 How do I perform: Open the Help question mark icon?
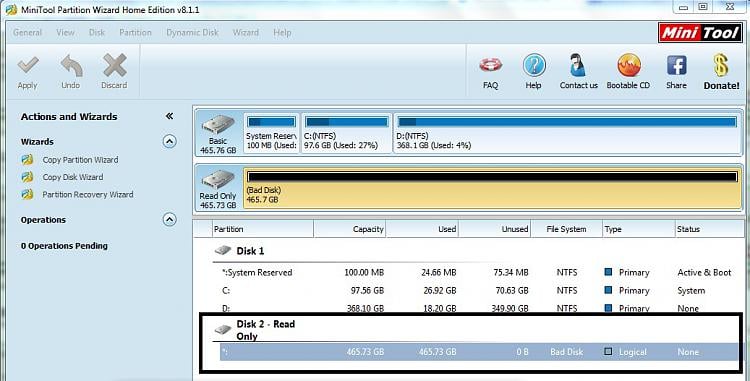[x=534, y=65]
